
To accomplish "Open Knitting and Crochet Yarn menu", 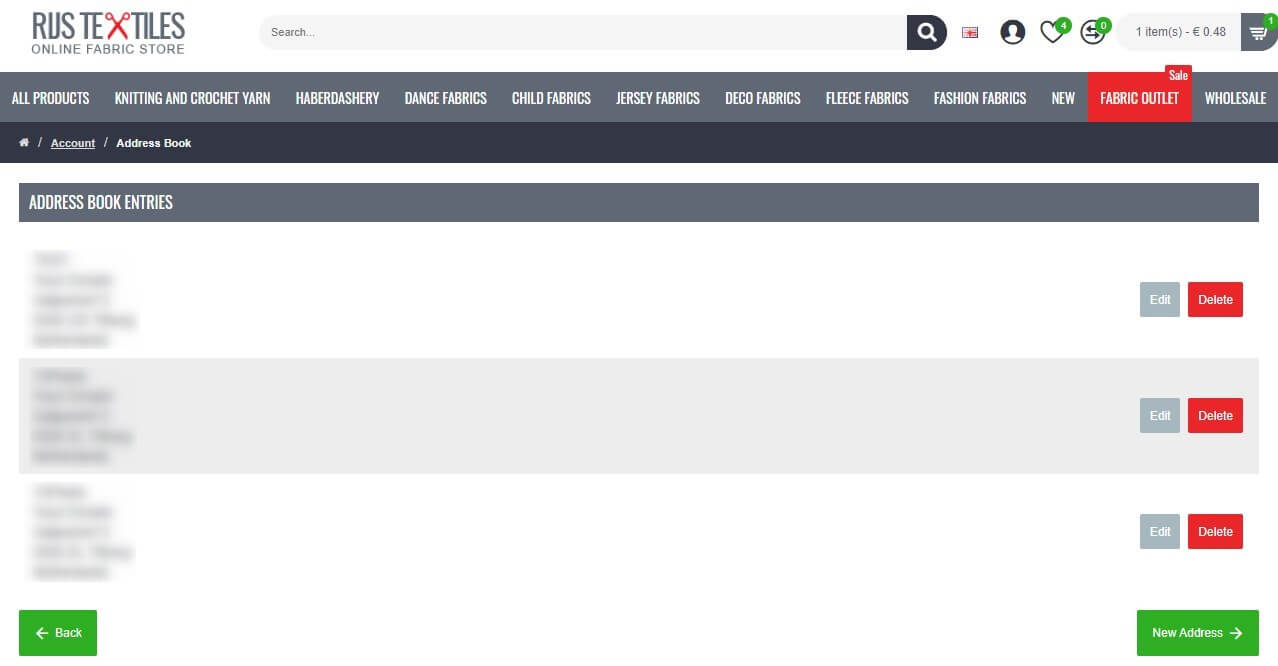I will (192, 98).
